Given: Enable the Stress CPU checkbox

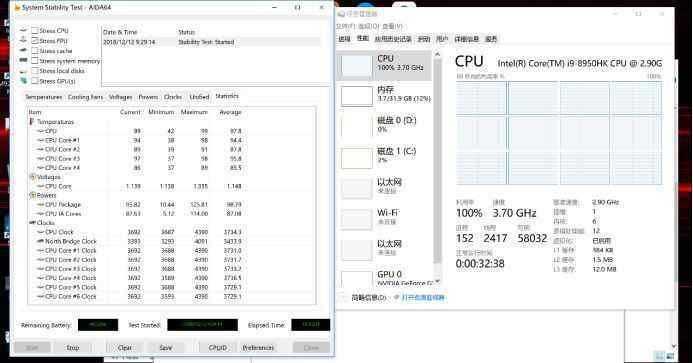Looking at the screenshot, I should click(34, 31).
